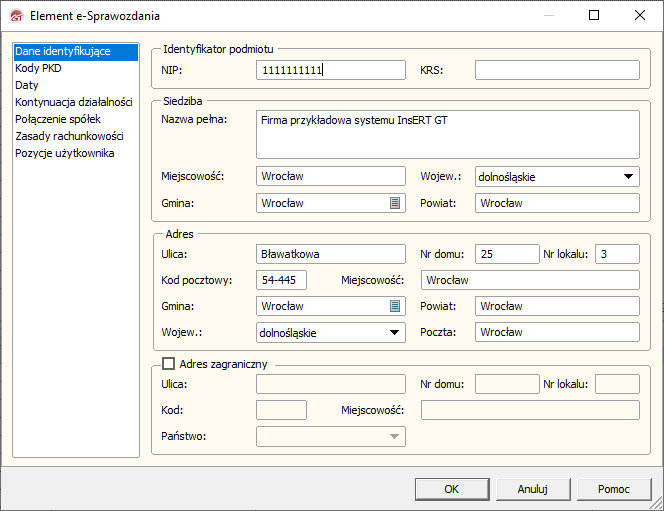Click the Nr lokalu field with value 3
This screenshot has height=511, width=664.
(x=617, y=254)
